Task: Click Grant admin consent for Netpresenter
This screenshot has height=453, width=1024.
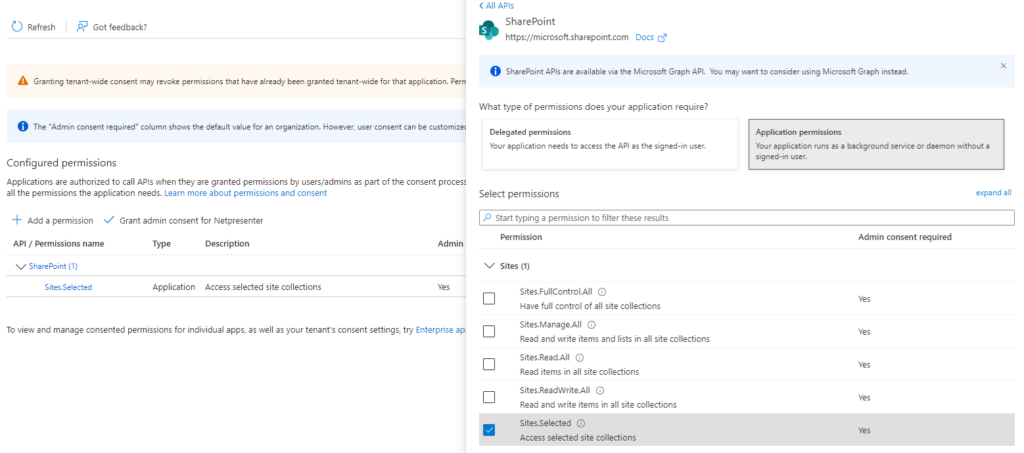Action: 184,221
